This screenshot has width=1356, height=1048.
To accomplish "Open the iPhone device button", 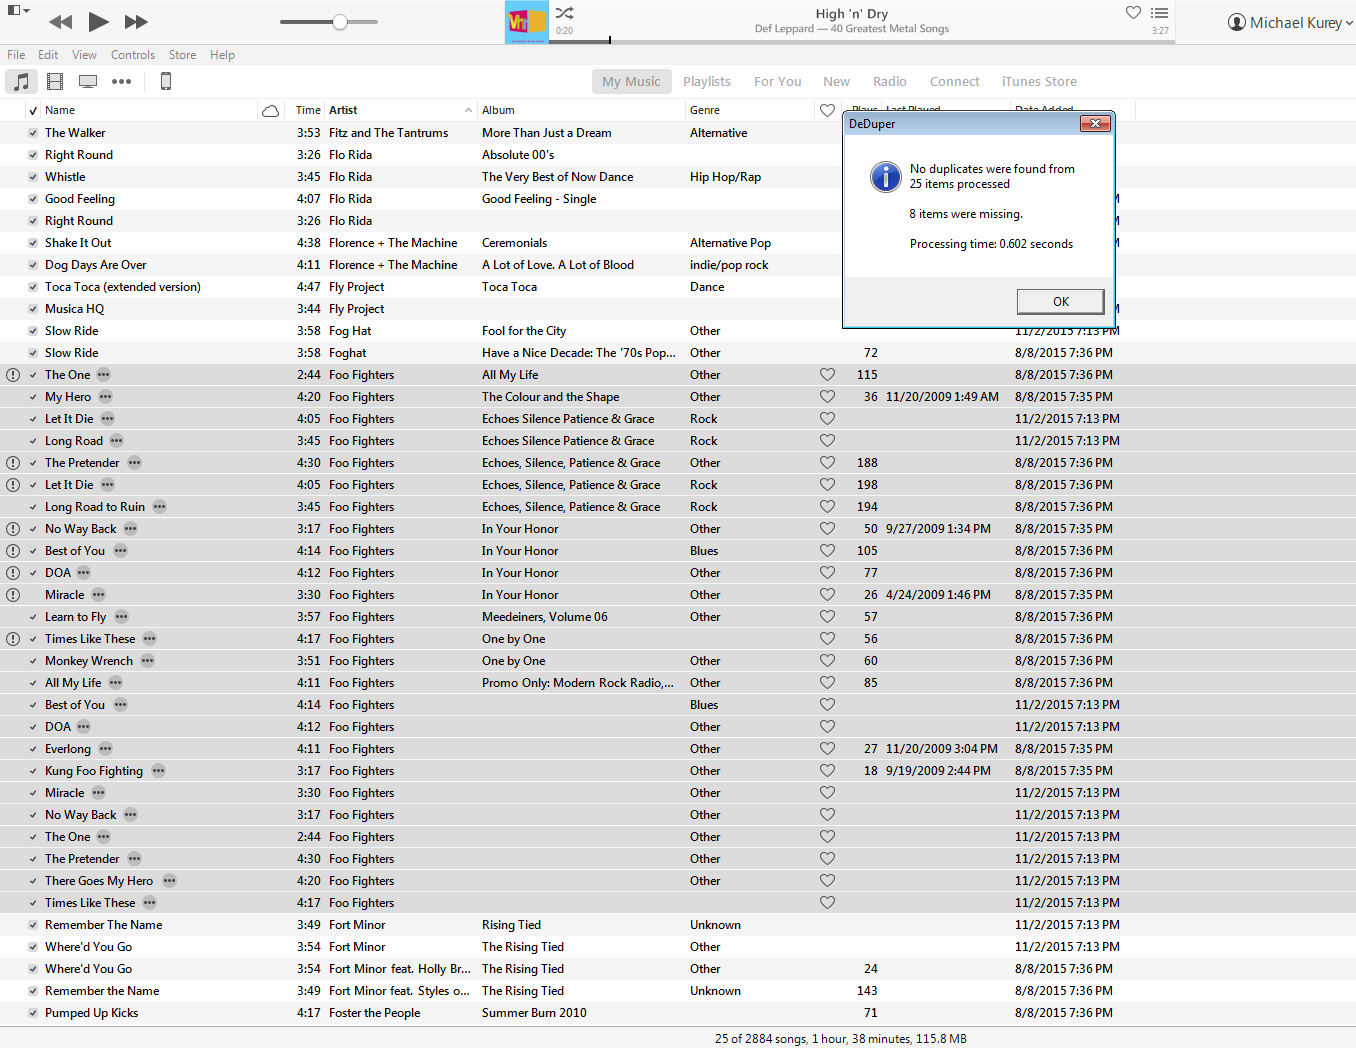I will click(166, 81).
